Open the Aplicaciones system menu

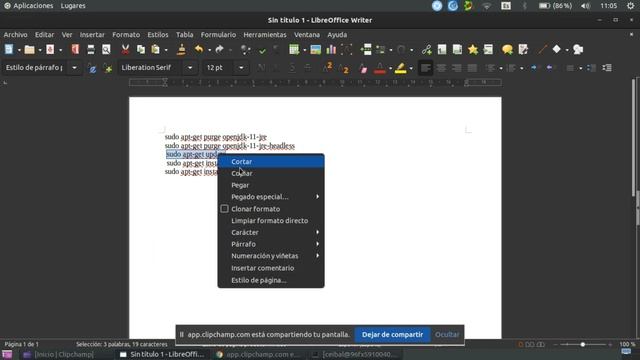pyautogui.click(x=29, y=6)
